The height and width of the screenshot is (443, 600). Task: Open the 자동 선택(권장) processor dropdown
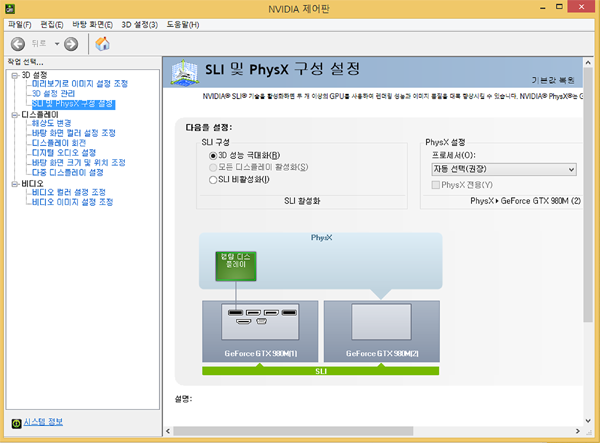(x=504, y=169)
